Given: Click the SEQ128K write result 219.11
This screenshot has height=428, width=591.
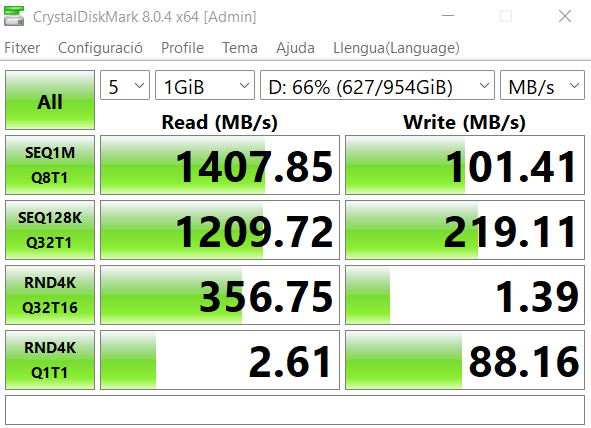Looking at the screenshot, I should pyautogui.click(x=465, y=230).
